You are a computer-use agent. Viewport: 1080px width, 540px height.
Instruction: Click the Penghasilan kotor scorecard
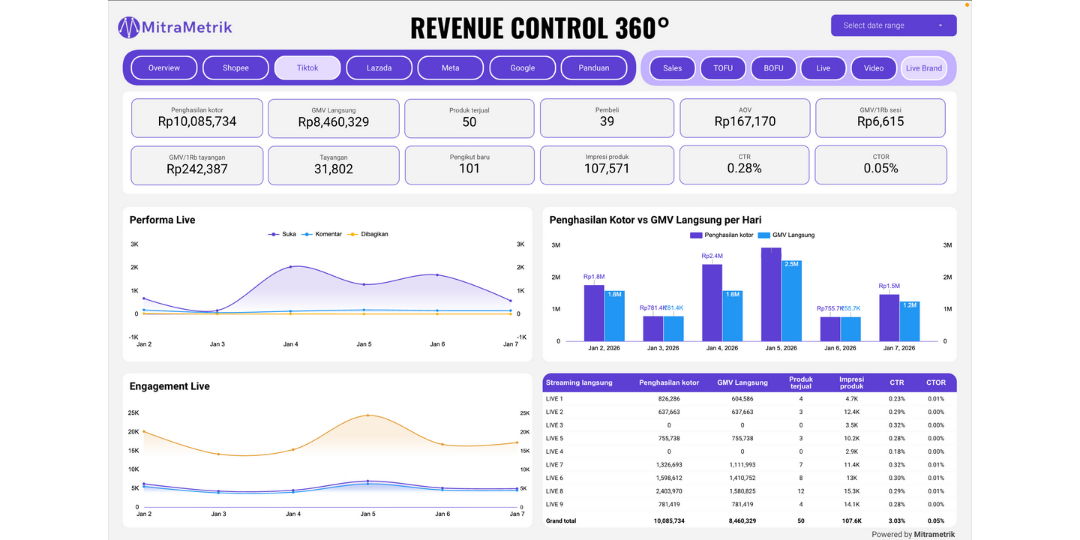point(197,117)
